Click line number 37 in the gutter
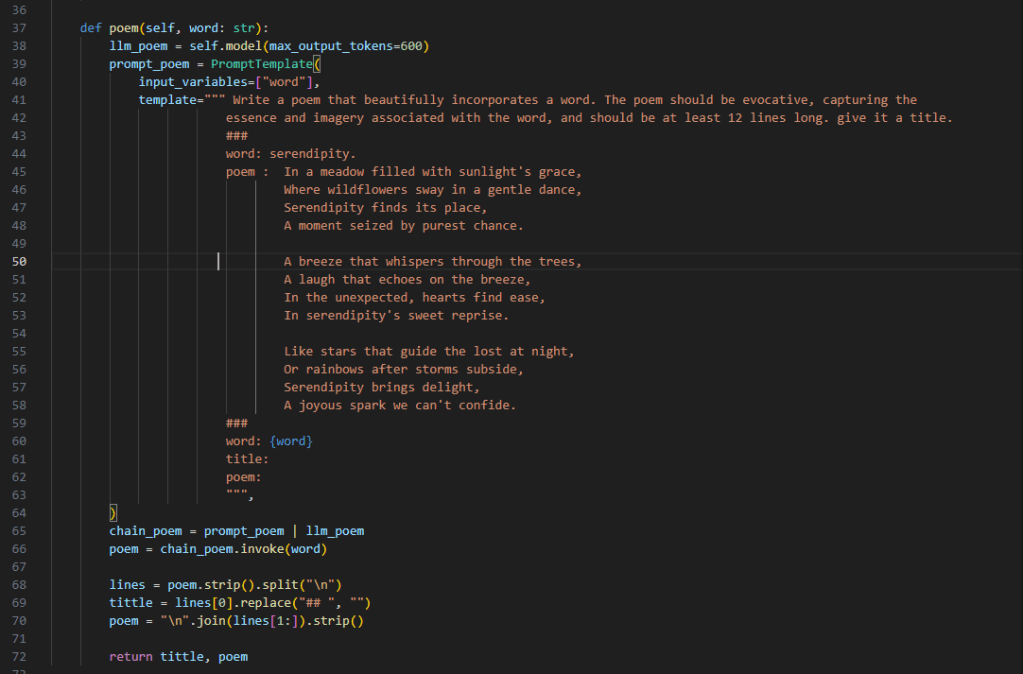1023x674 pixels. click(19, 28)
